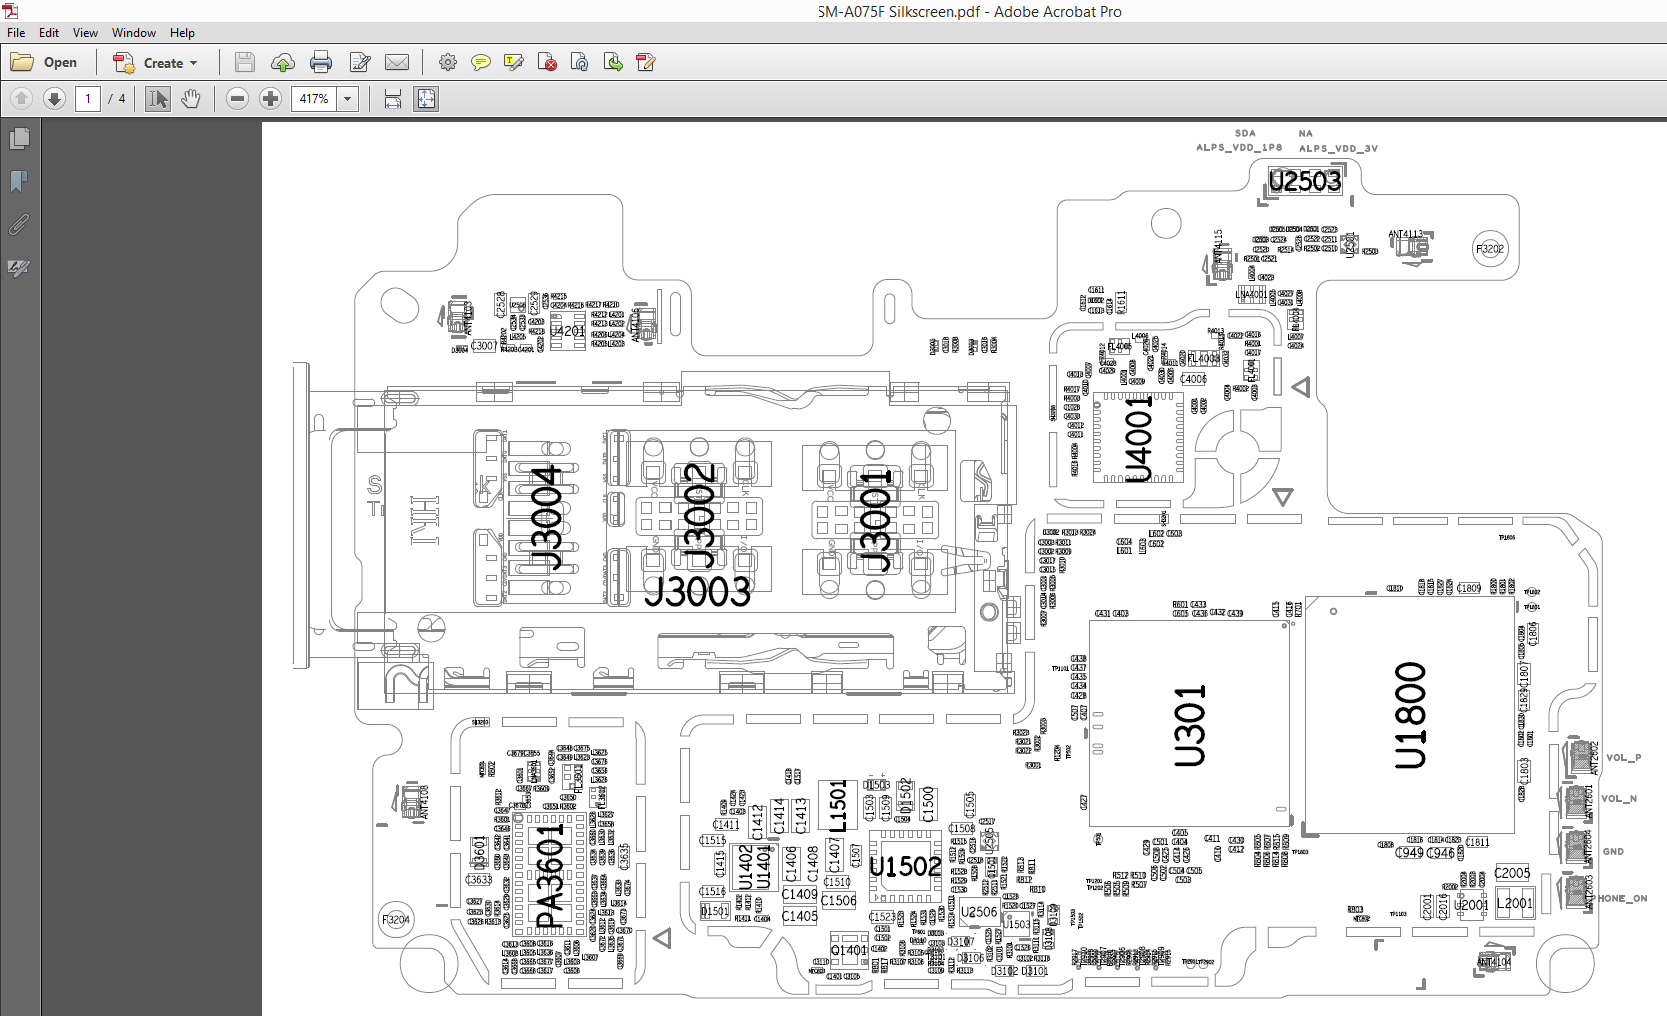The width and height of the screenshot is (1667, 1016).
Task: Click the email envelope icon
Action: [397, 63]
